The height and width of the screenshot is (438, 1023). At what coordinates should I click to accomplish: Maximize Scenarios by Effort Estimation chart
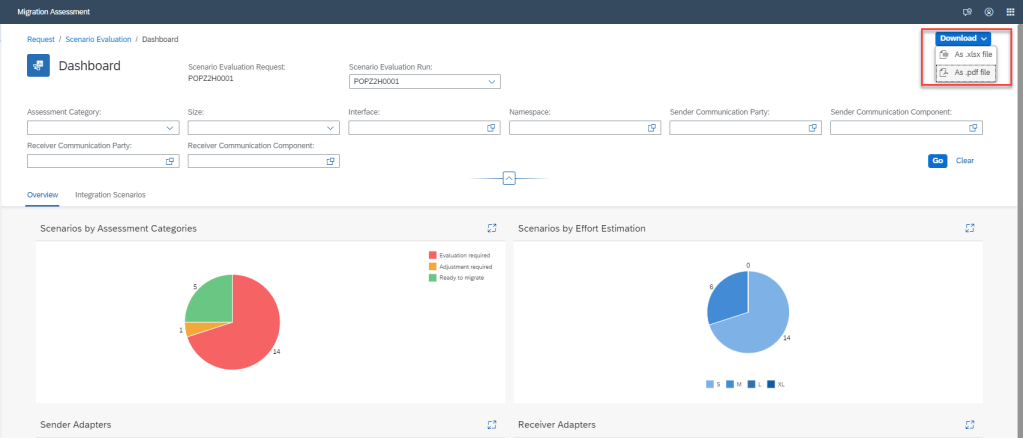click(970, 228)
